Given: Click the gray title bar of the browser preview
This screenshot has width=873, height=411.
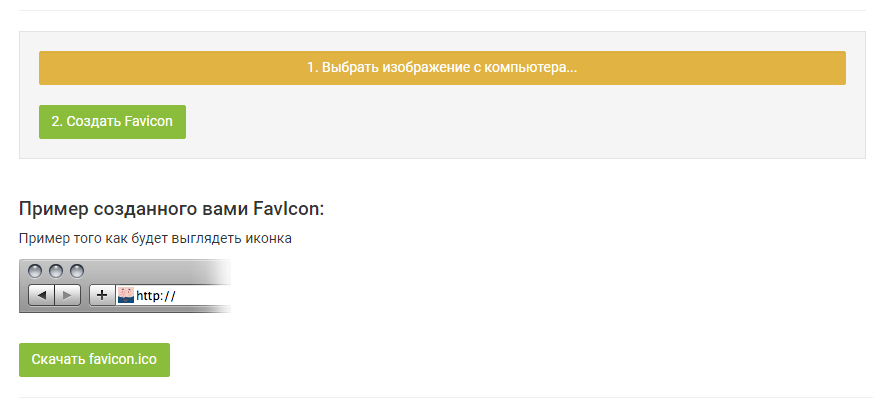Looking at the screenshot, I should coord(150,270).
